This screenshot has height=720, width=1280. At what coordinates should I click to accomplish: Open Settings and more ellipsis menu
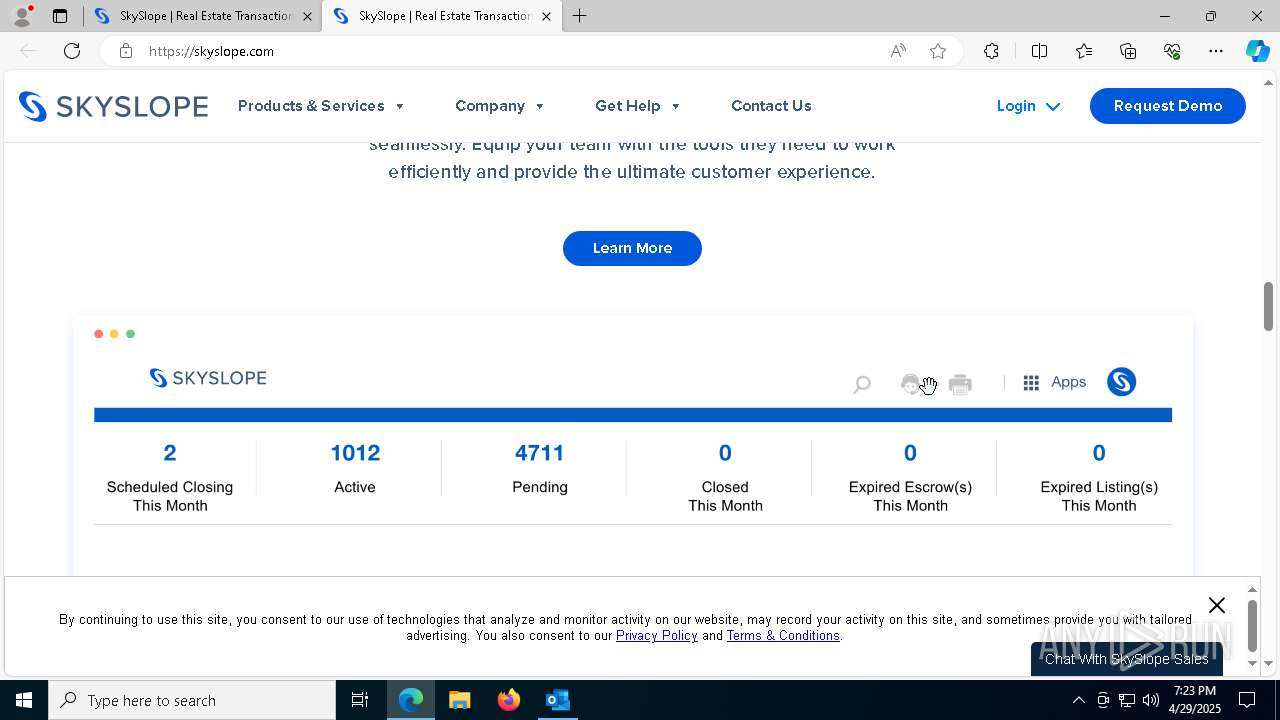(x=1216, y=51)
